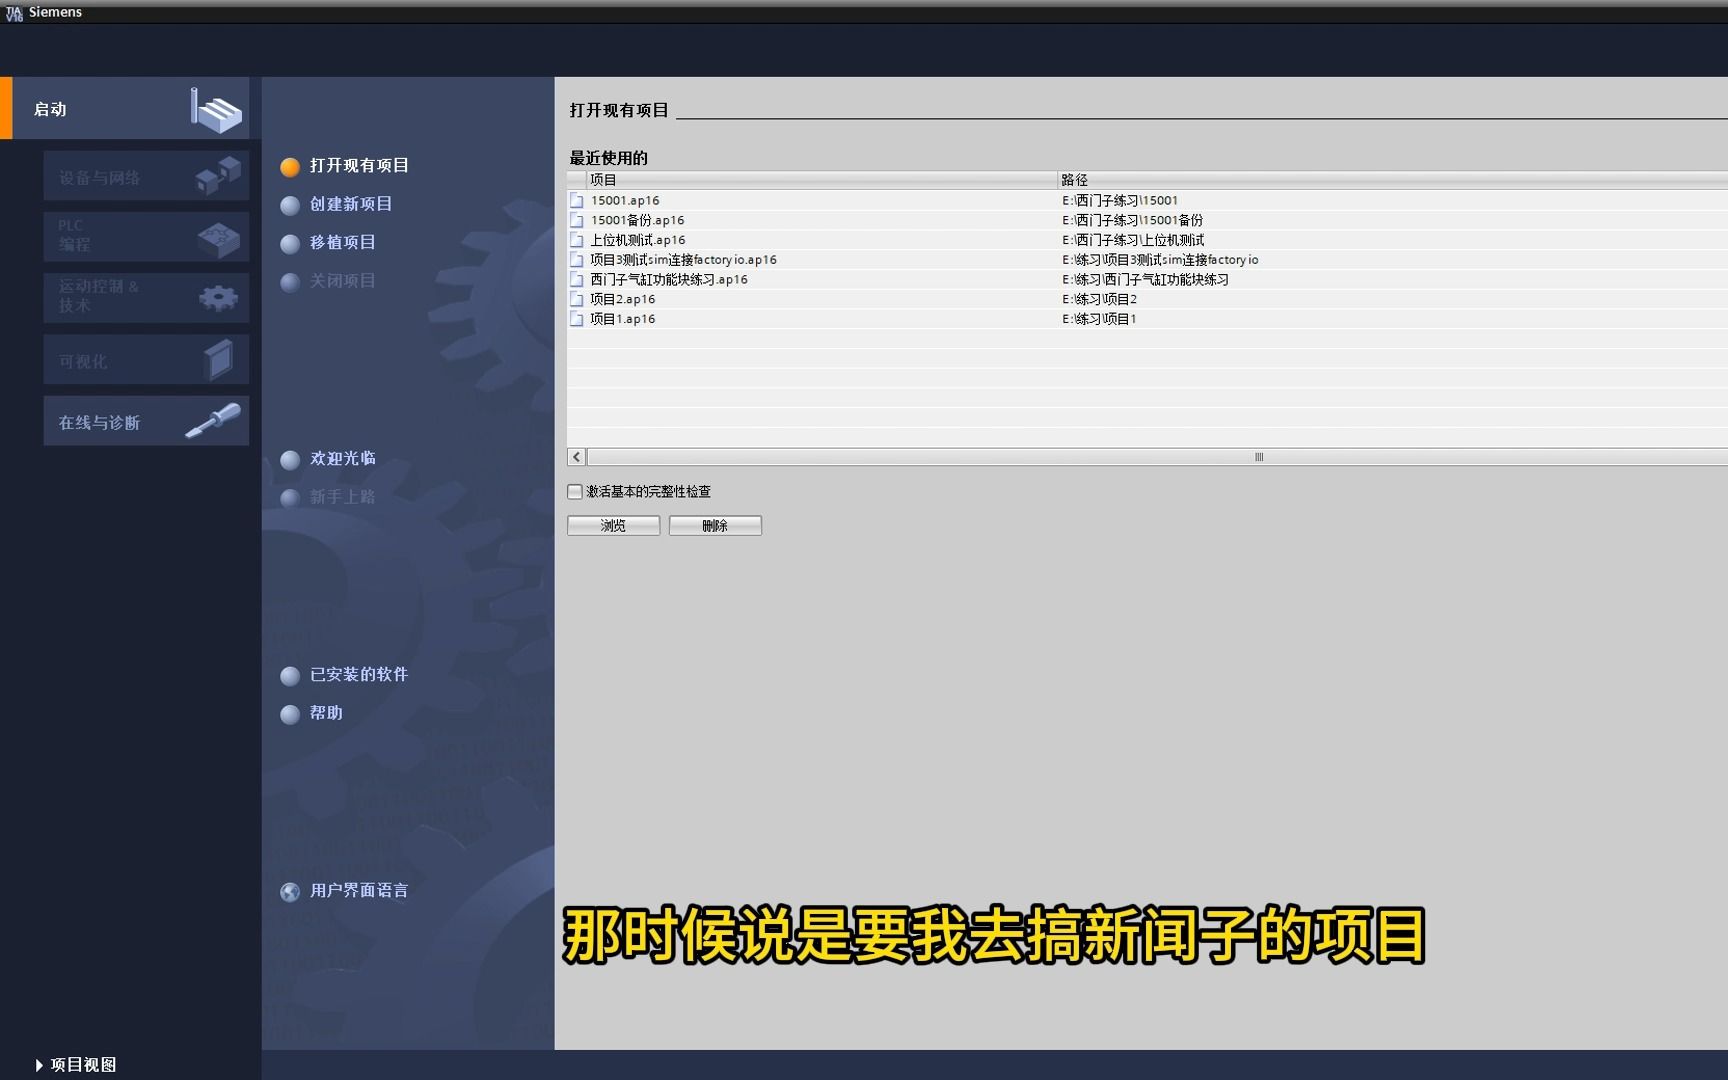Select the 创建新项目 bullet
Screen dimensions: 1728x1080
pyautogui.click(x=290, y=205)
